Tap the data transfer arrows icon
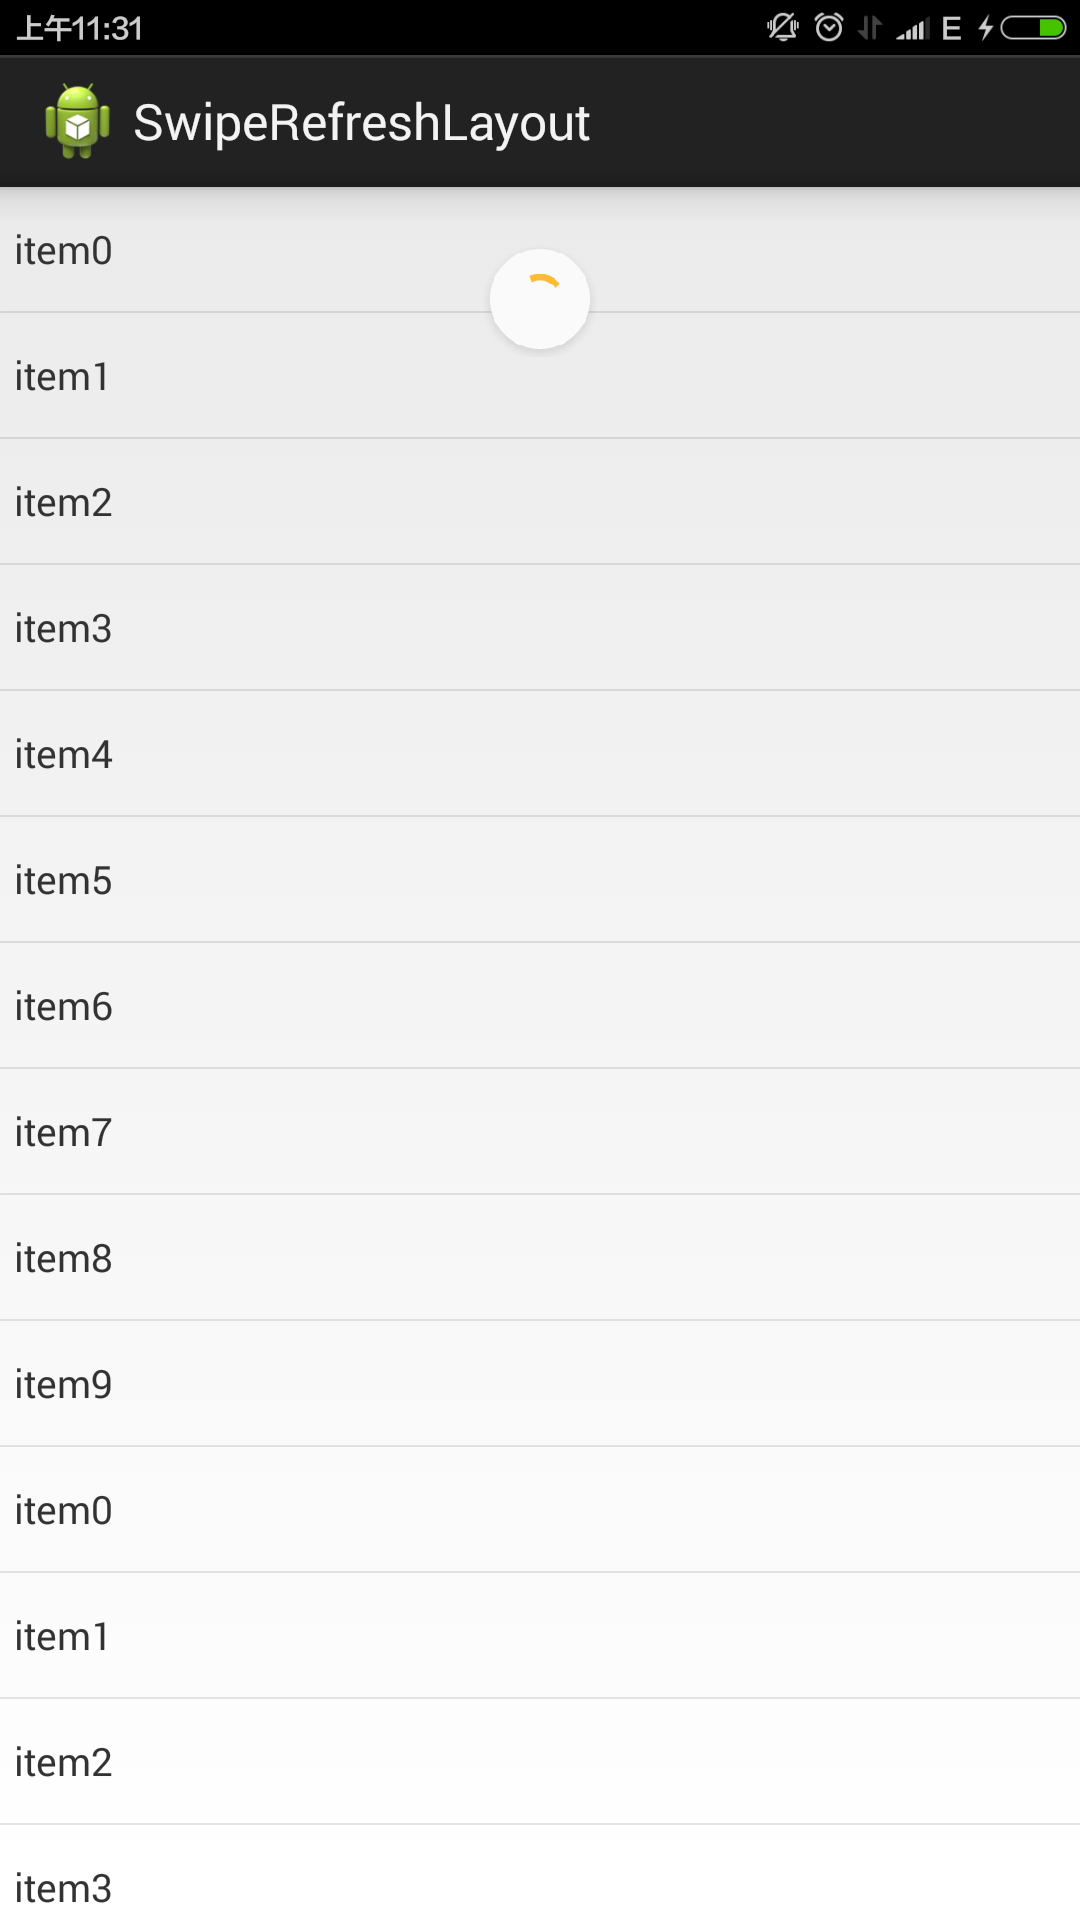Viewport: 1080px width, 1920px height. pos(870,28)
